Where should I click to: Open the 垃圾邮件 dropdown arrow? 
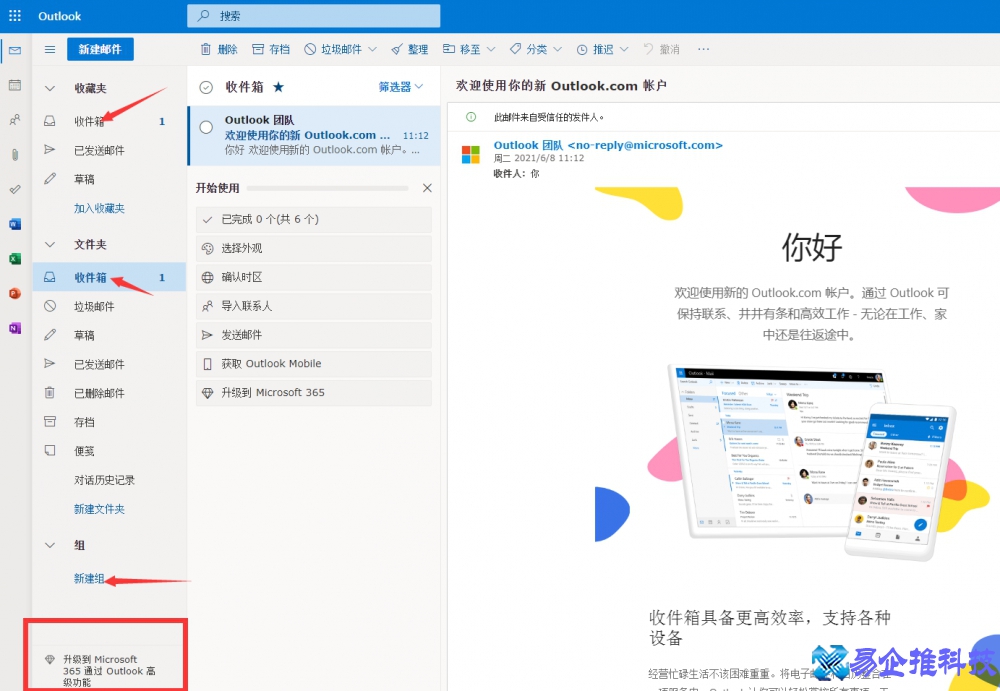click(375, 48)
